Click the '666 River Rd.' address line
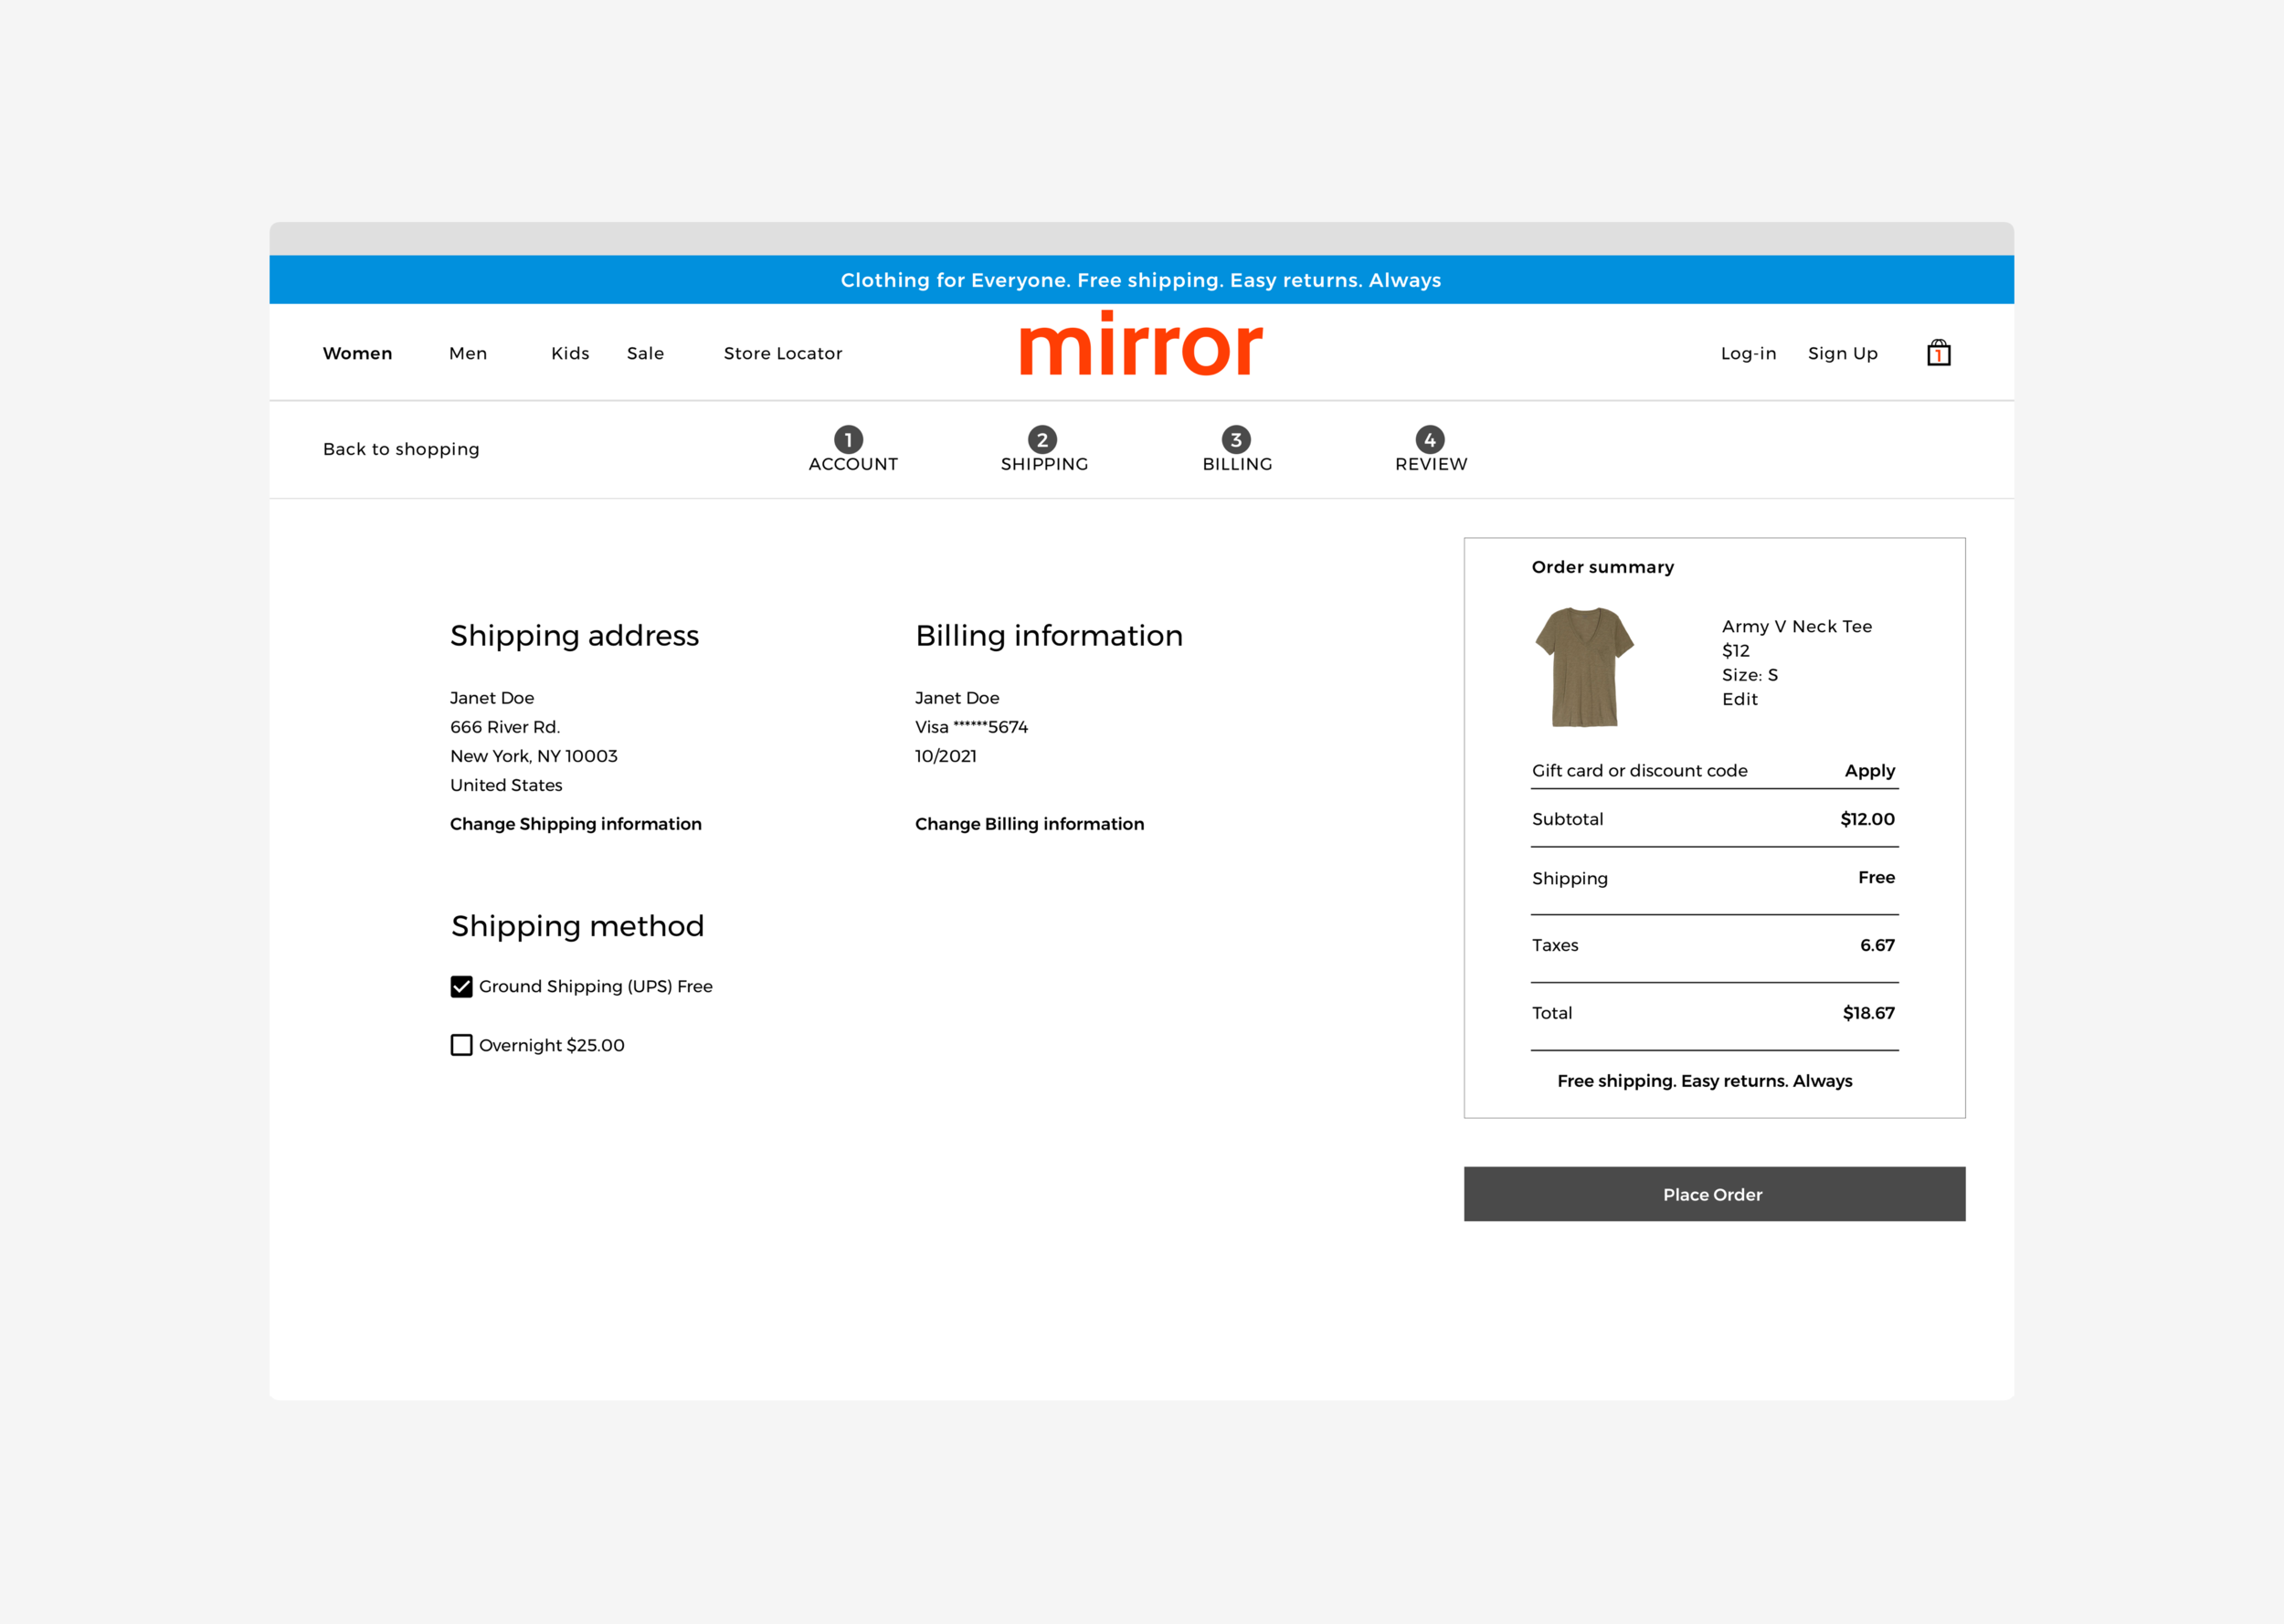The width and height of the screenshot is (2284, 1624). click(505, 727)
